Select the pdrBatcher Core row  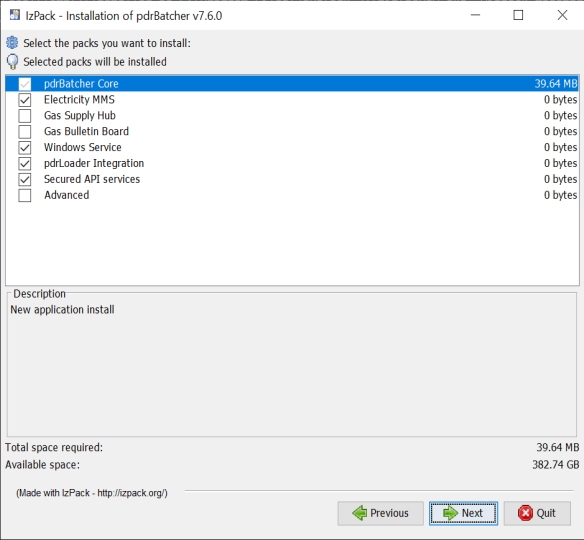point(292,83)
